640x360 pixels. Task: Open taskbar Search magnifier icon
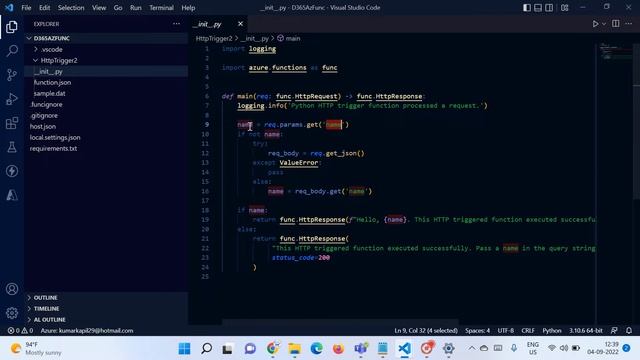pyautogui.click(x=207, y=348)
